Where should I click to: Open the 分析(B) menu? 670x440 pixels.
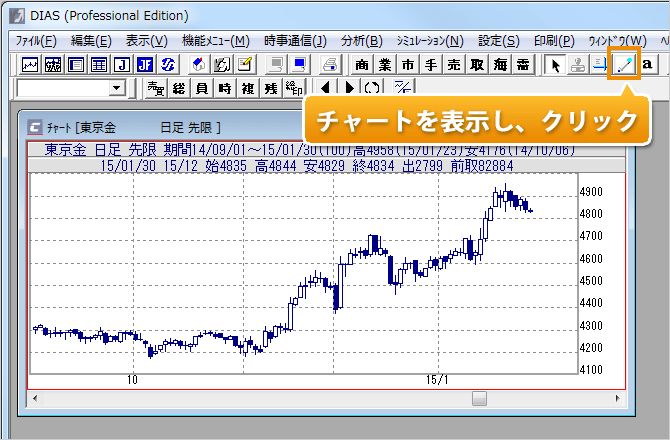click(361, 40)
